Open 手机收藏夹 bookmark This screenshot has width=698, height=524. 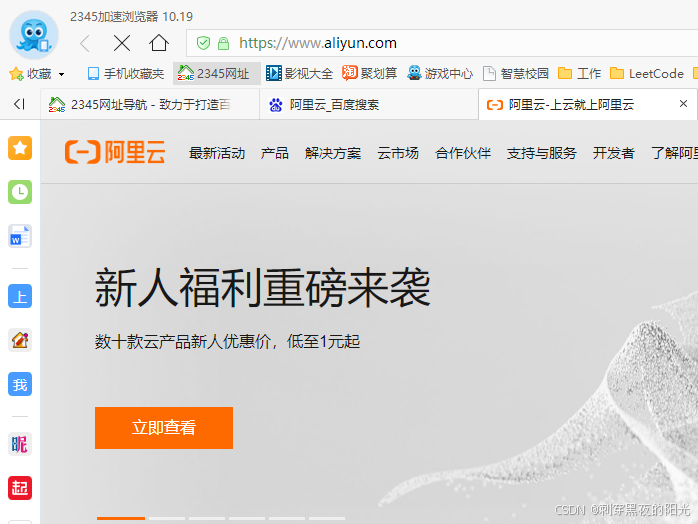126,73
